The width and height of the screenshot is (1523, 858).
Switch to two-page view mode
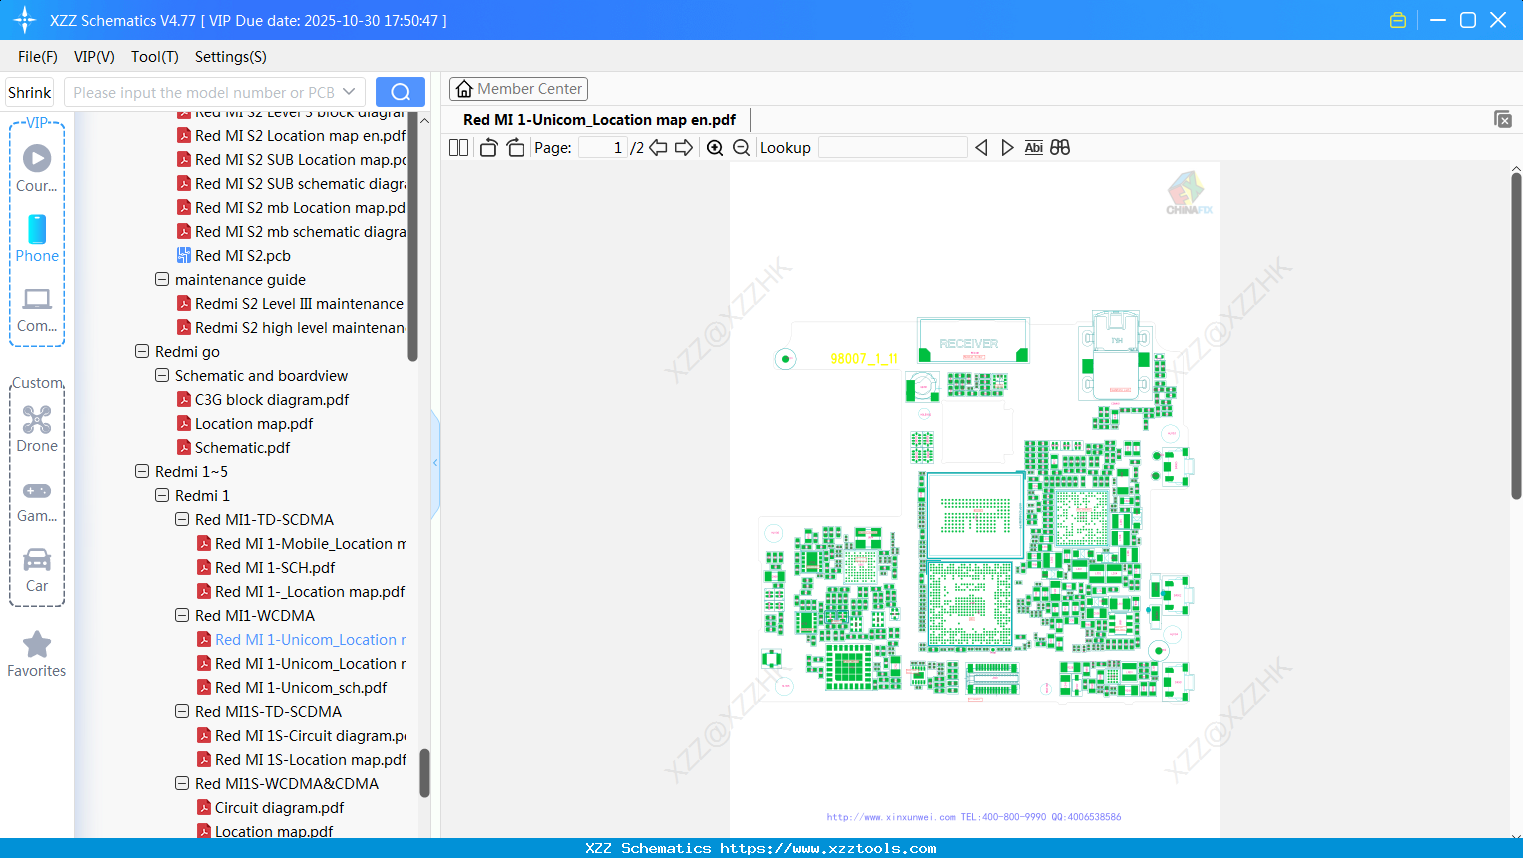click(x=457, y=146)
